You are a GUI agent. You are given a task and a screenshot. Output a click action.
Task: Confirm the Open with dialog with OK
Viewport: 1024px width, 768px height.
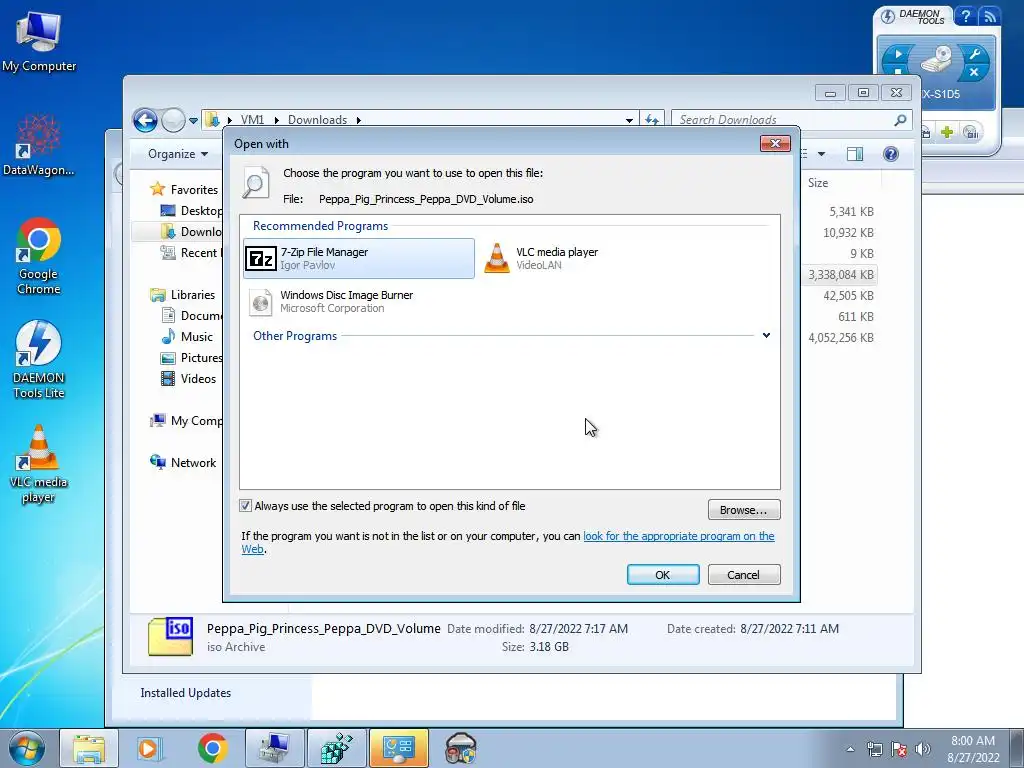click(663, 575)
